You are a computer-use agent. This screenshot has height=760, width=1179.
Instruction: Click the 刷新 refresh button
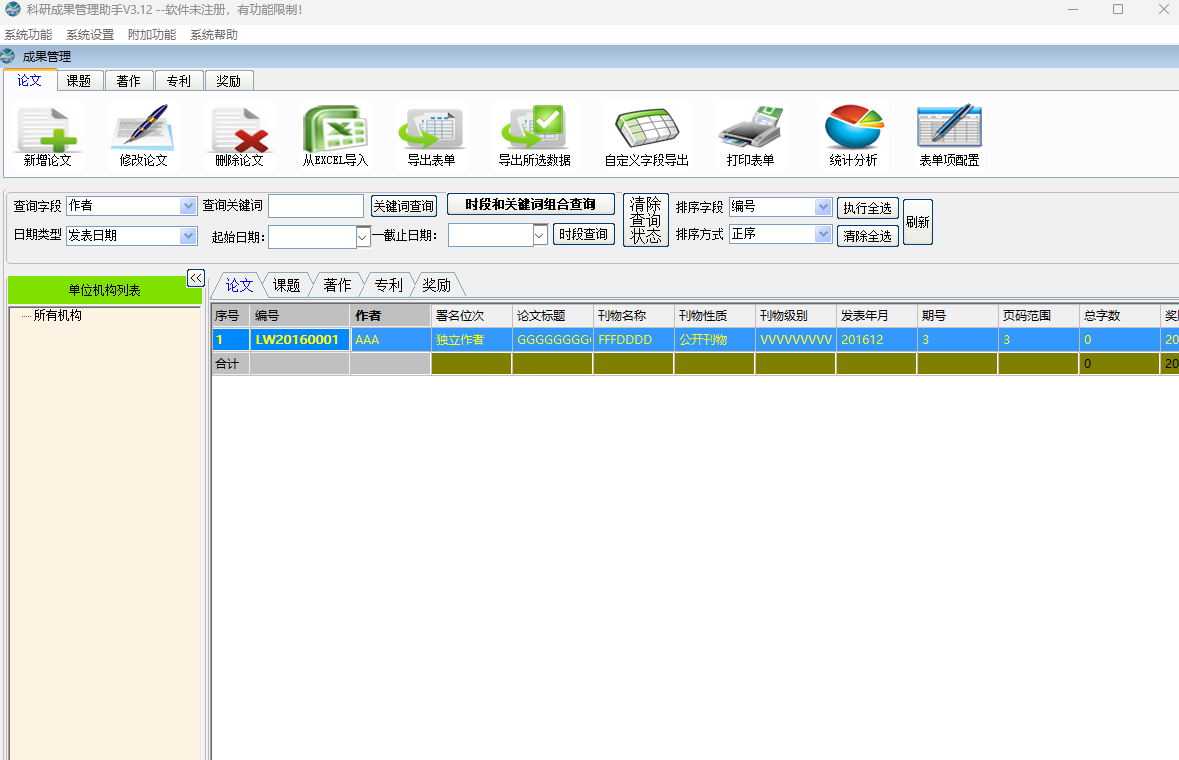point(918,222)
